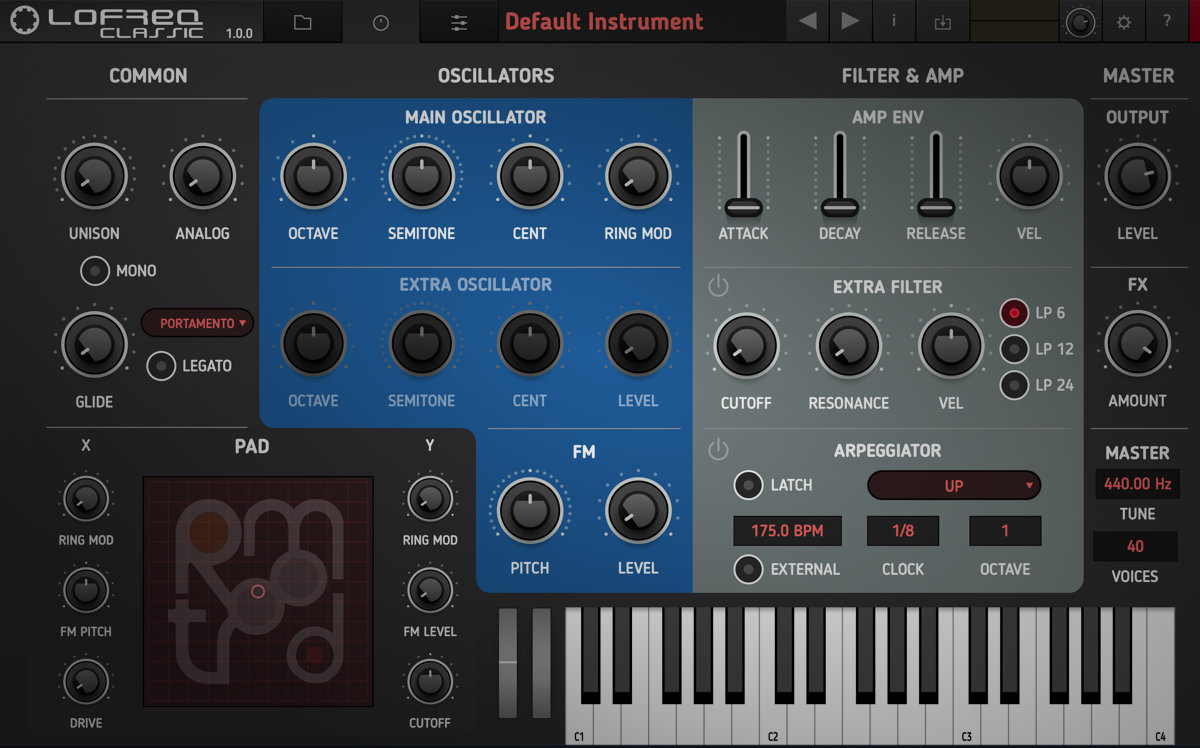Viewport: 1200px width, 748px height.
Task: Load the previous preset with the left arrow
Action: 807,21
